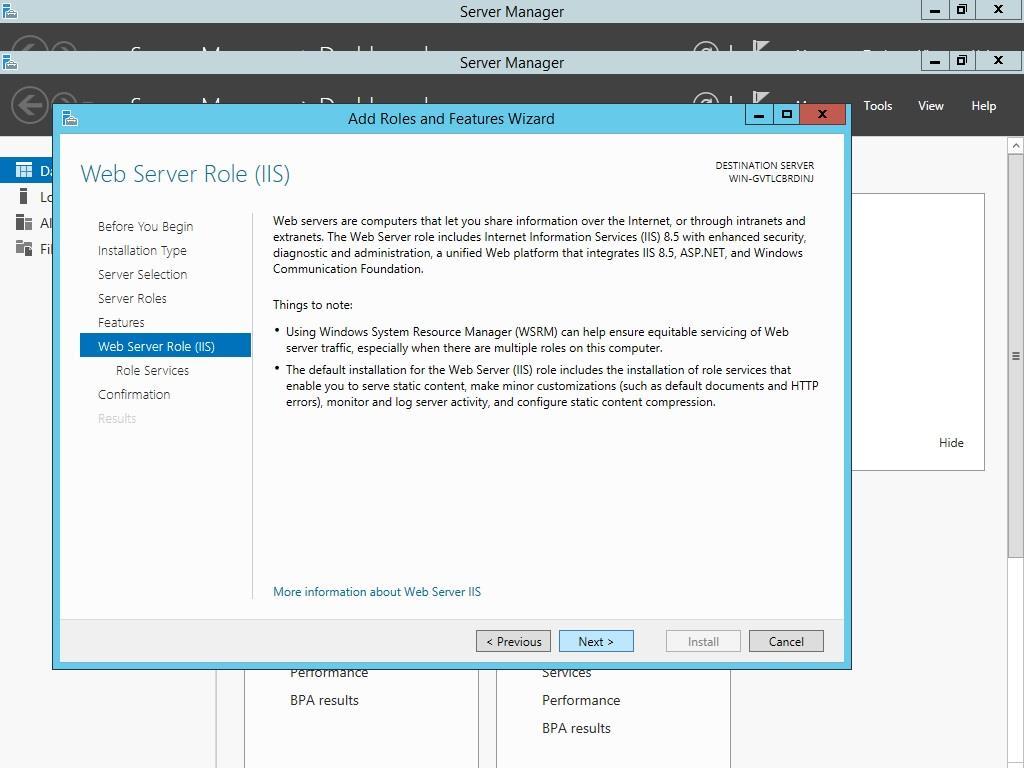The width and height of the screenshot is (1024, 768).
Task: Open the All Servers icon in the sidebar
Action: [x=24, y=223]
